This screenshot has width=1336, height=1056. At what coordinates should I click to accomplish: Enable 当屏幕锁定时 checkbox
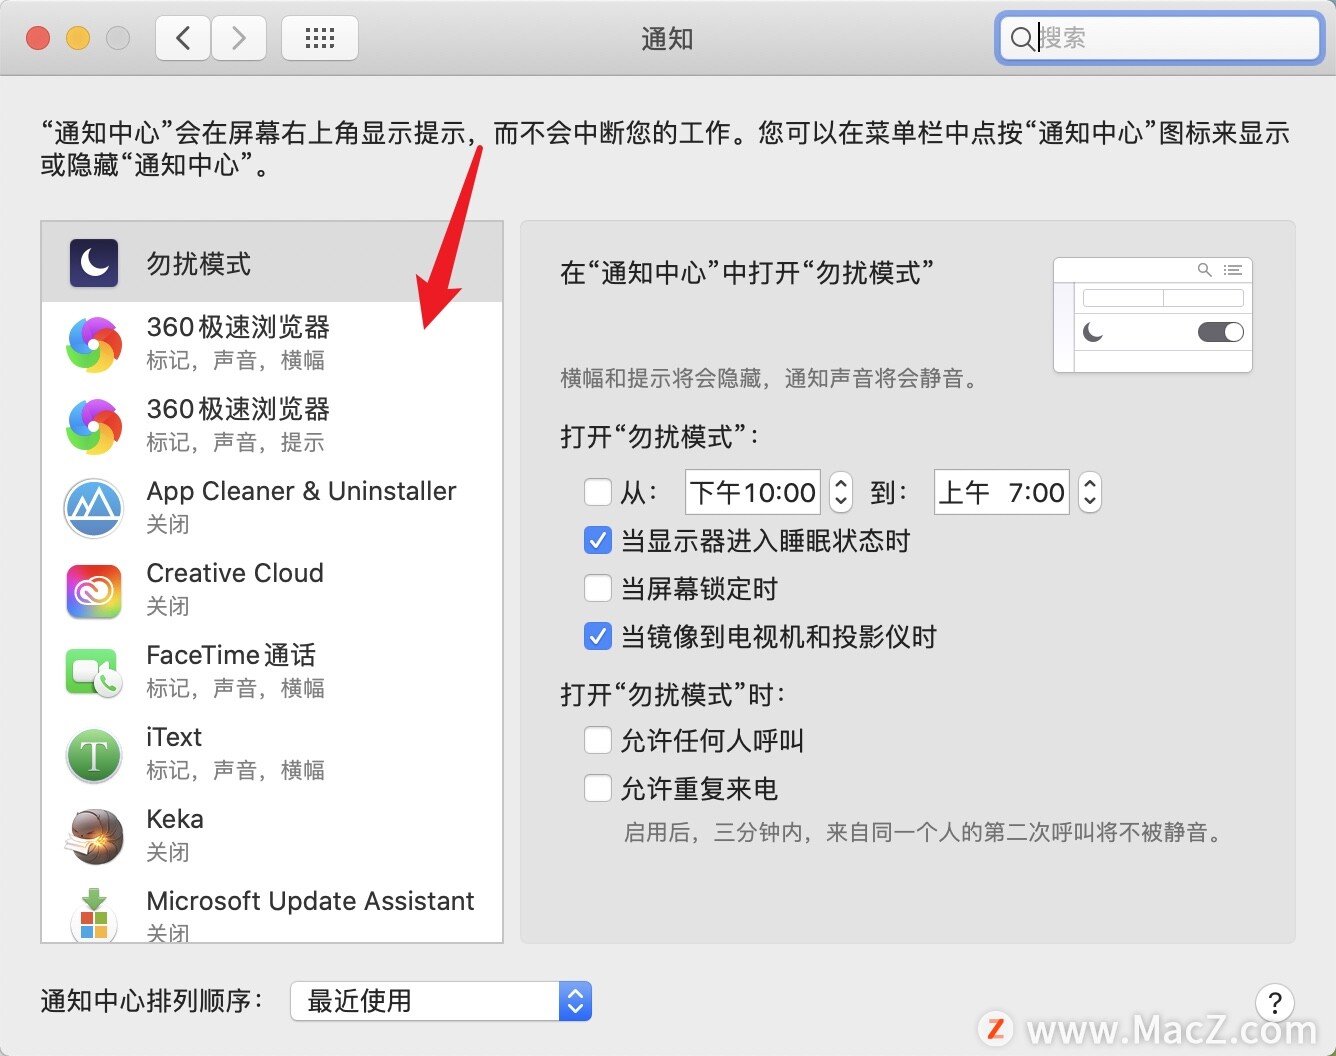point(598,588)
